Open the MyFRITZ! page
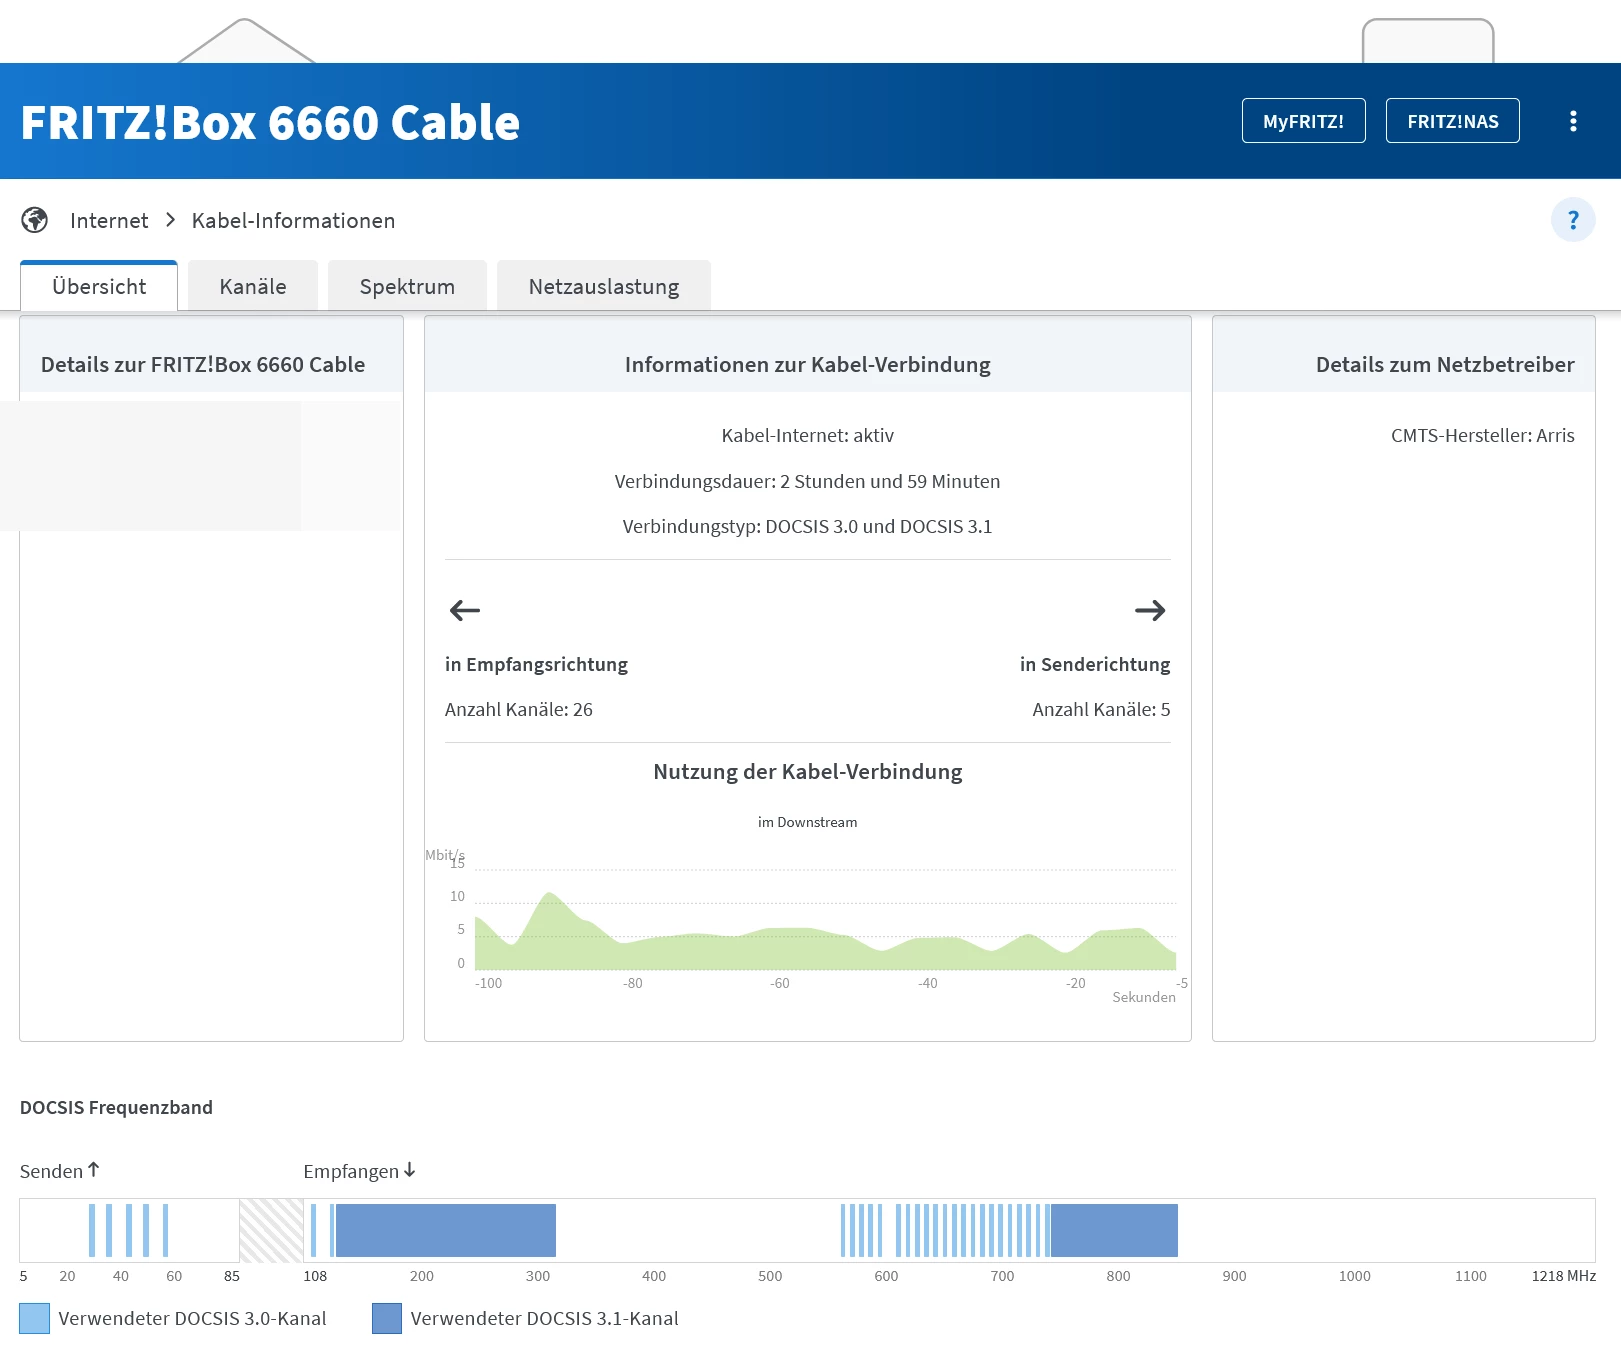Viewport: 1621px width, 1356px height. click(1303, 121)
